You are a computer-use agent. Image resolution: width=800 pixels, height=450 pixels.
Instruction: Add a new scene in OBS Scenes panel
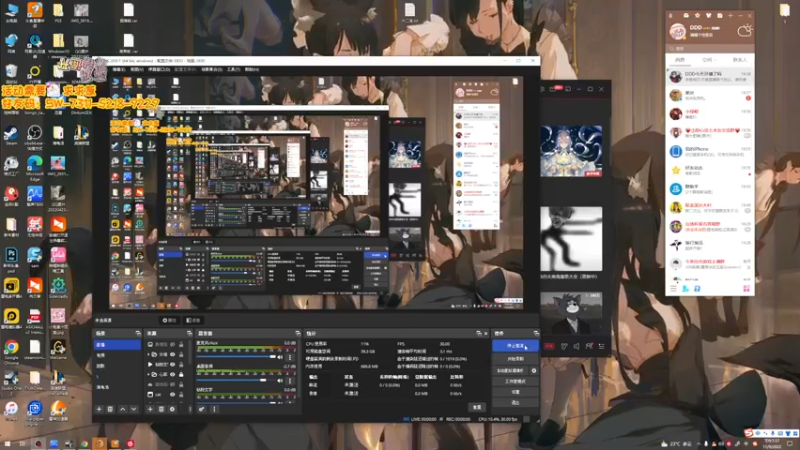(99, 409)
